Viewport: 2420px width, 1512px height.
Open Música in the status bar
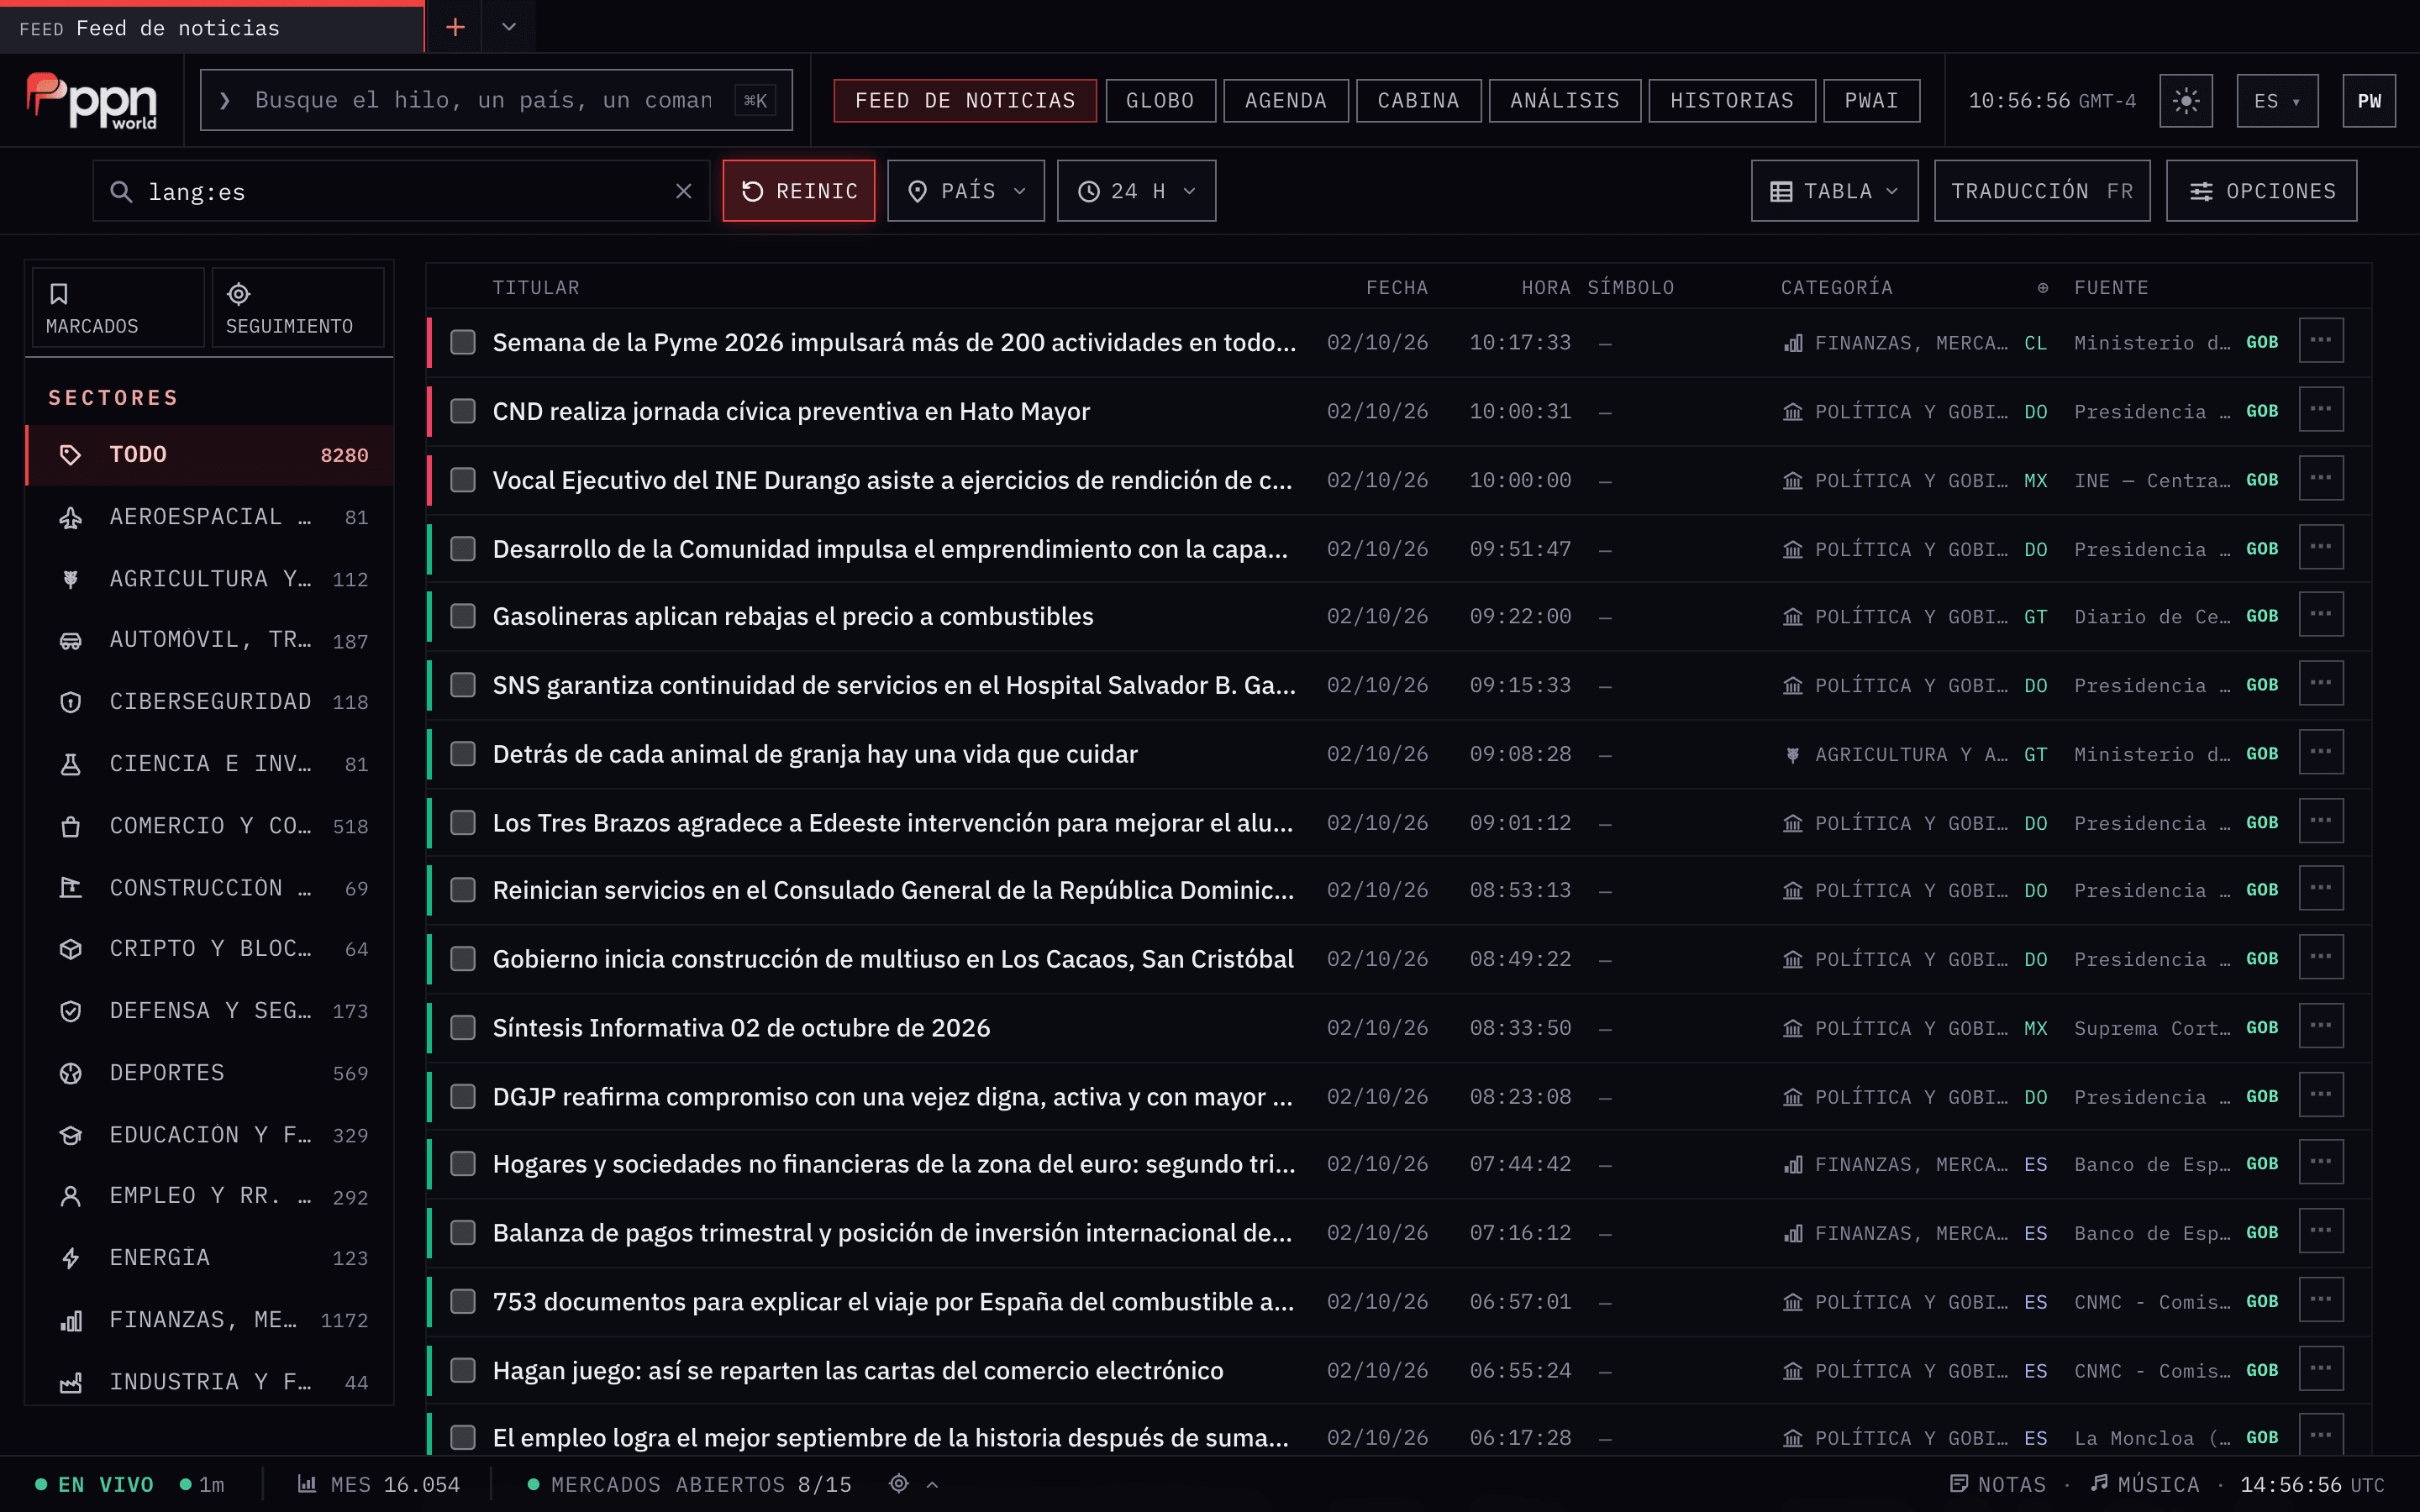coord(2145,1484)
